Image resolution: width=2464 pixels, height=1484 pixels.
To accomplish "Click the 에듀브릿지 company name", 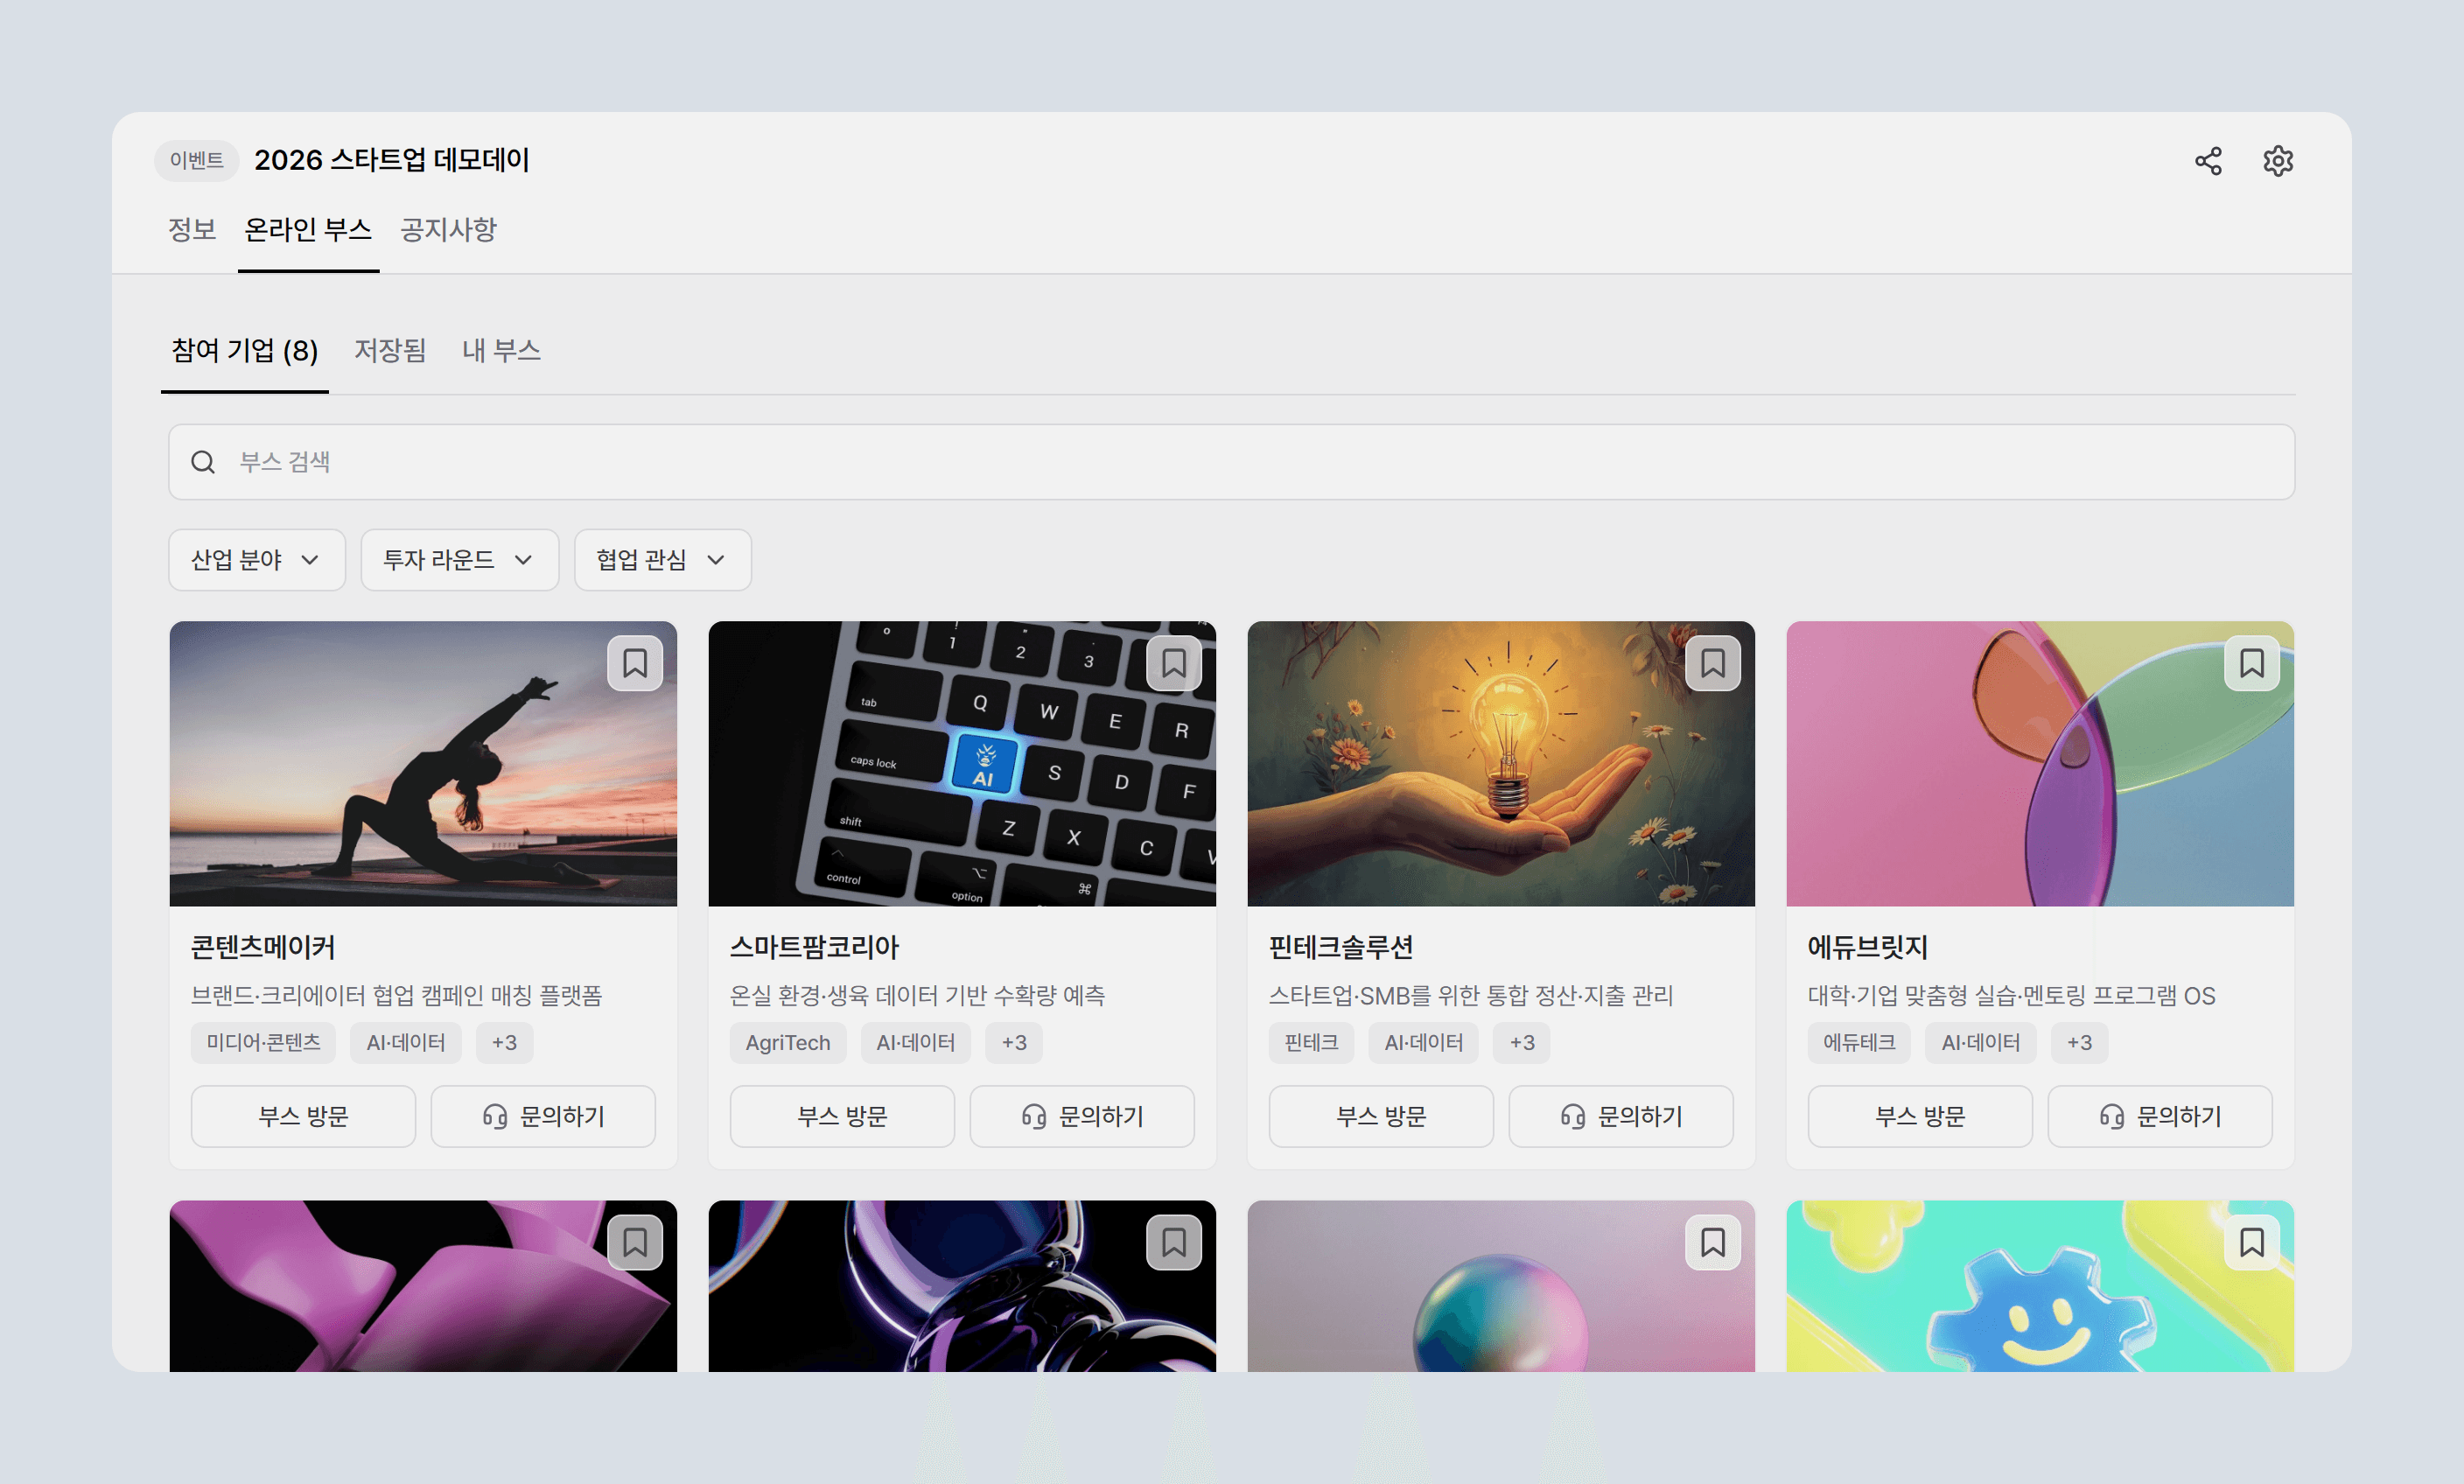I will tap(1868, 947).
